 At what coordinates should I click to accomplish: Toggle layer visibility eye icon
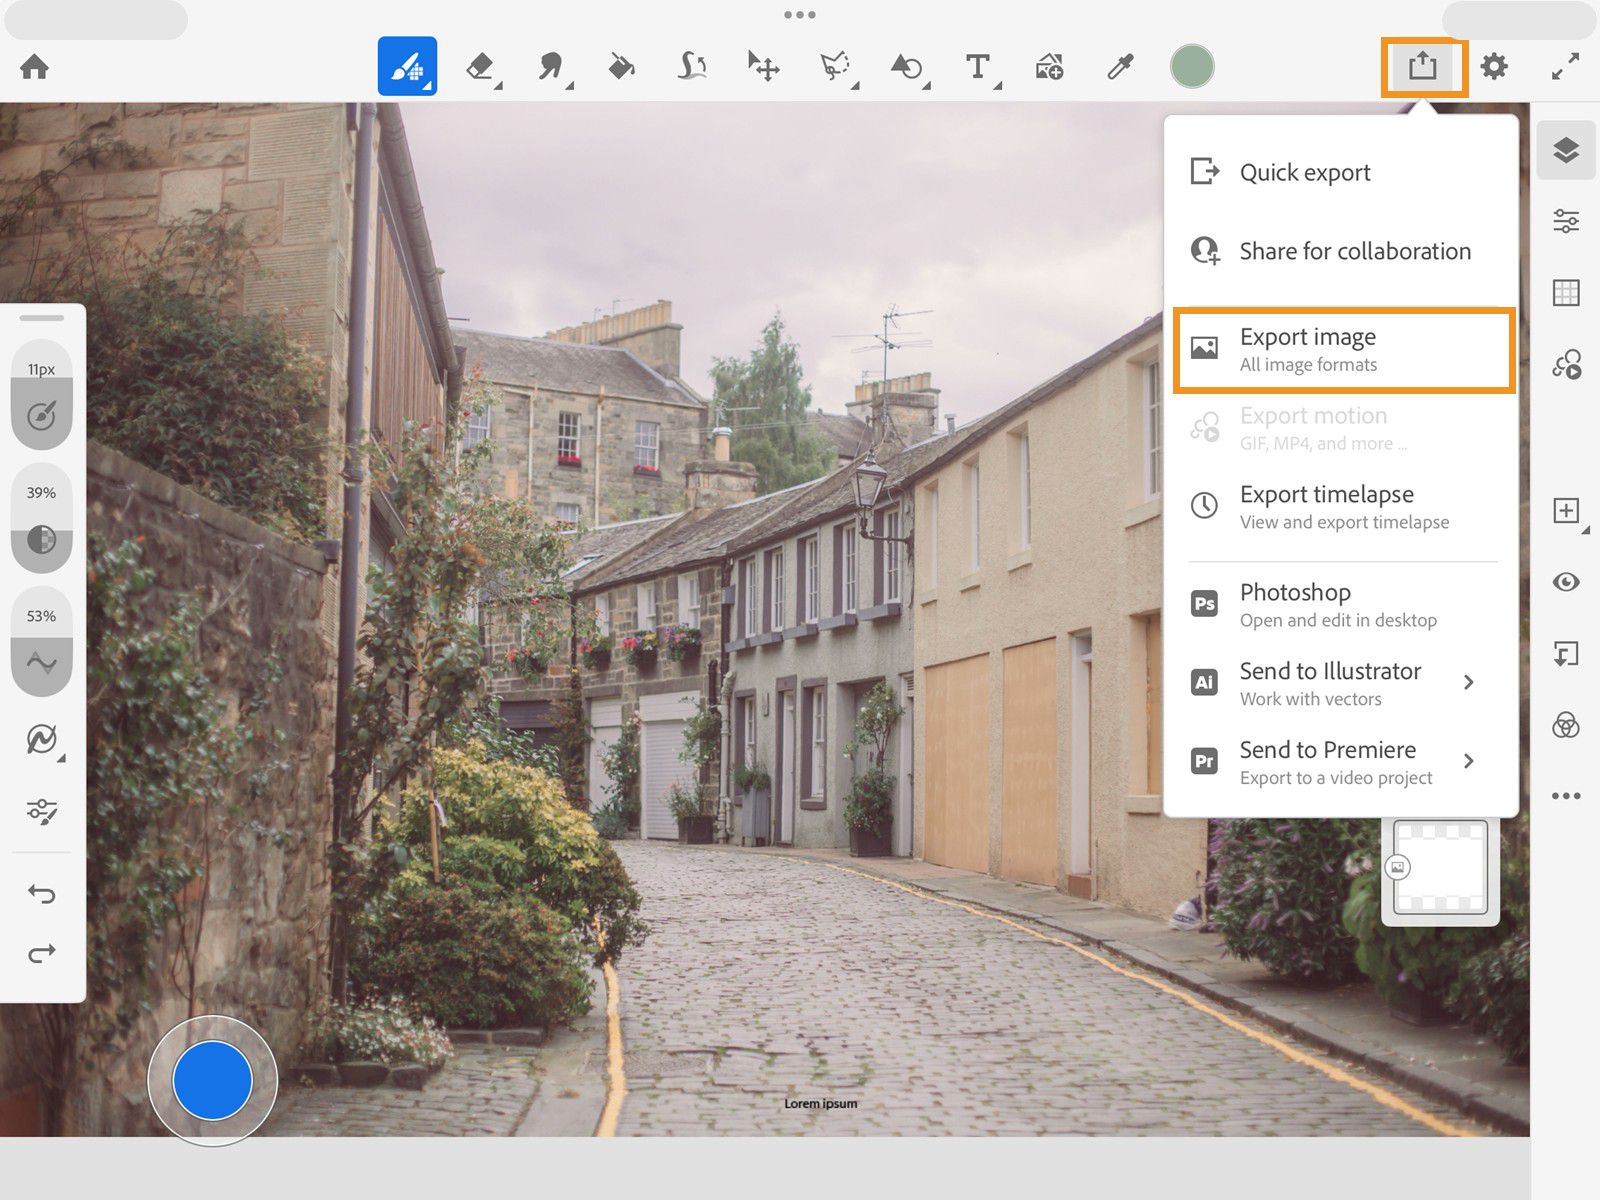click(x=1566, y=582)
